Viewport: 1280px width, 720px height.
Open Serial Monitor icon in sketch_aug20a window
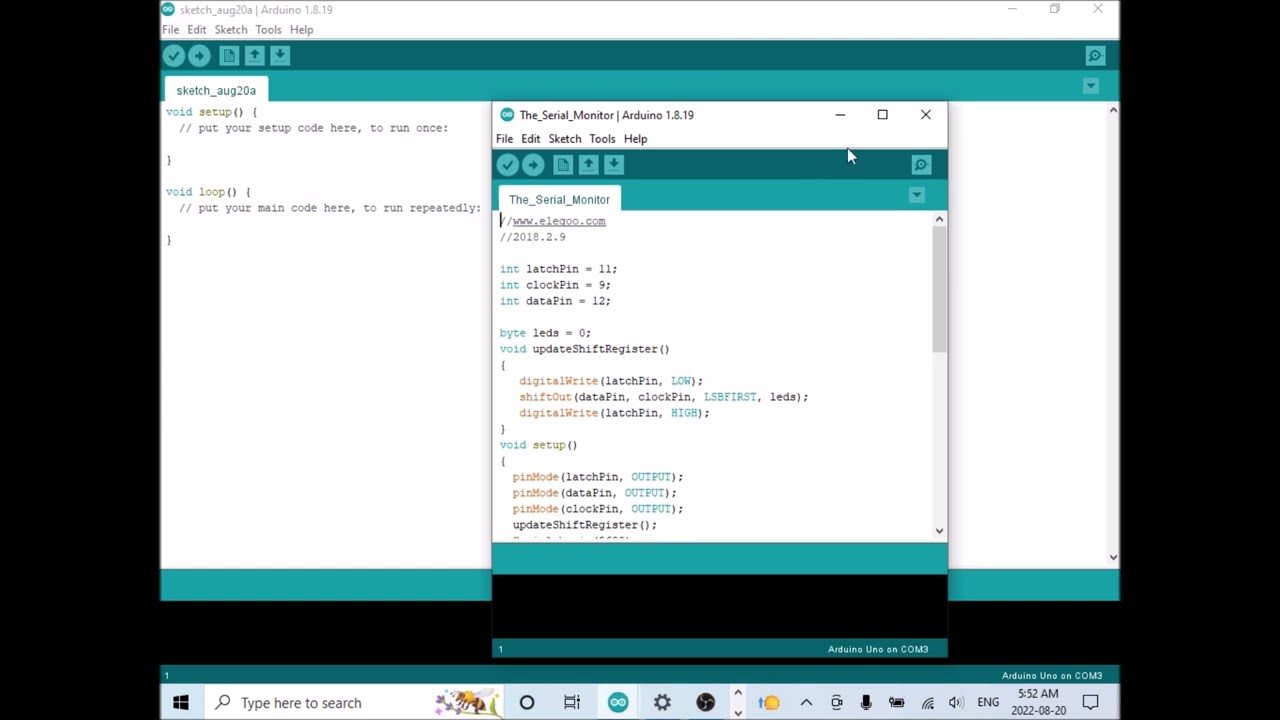1095,56
